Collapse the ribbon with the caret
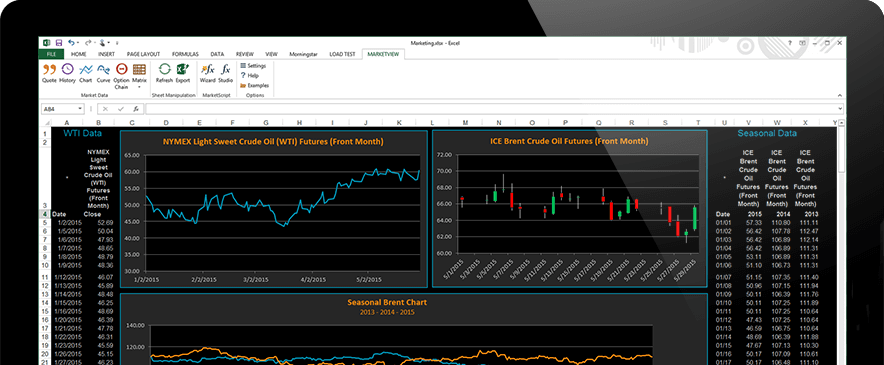 coord(839,95)
